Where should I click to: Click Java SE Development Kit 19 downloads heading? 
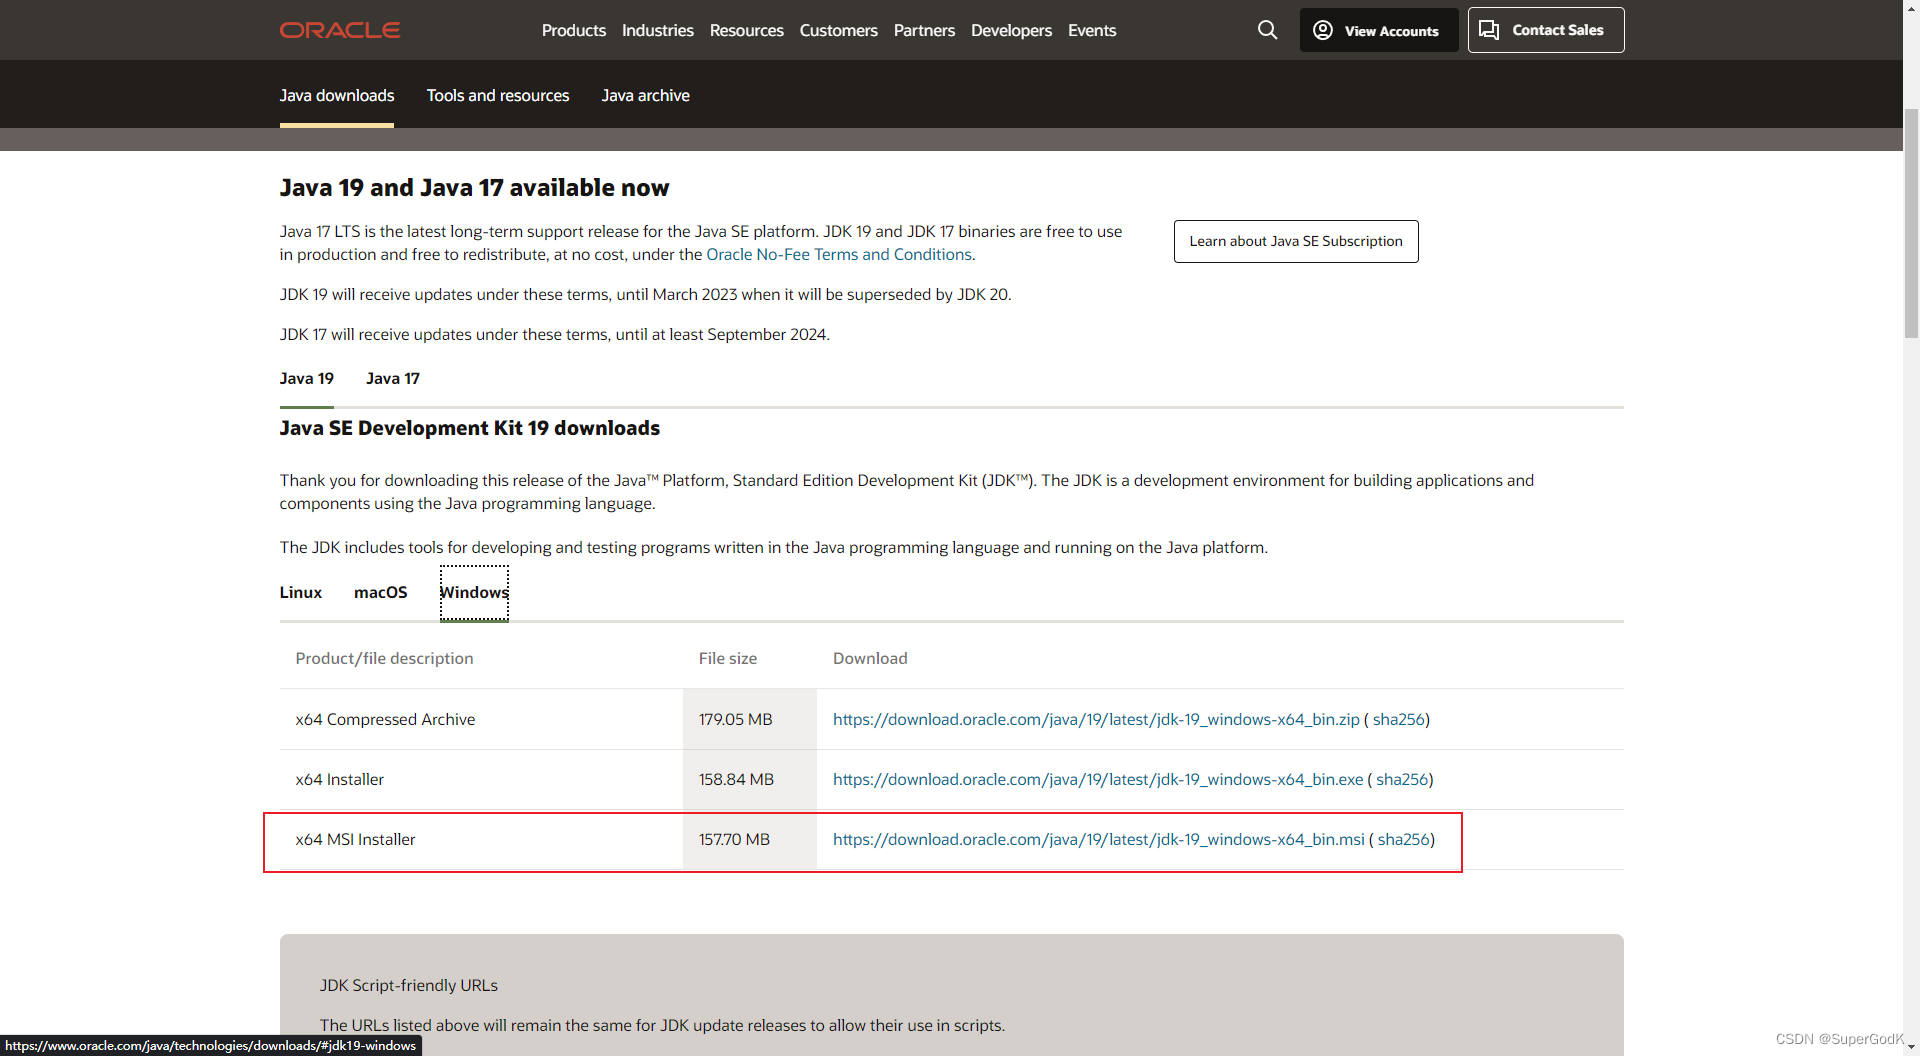pos(469,428)
